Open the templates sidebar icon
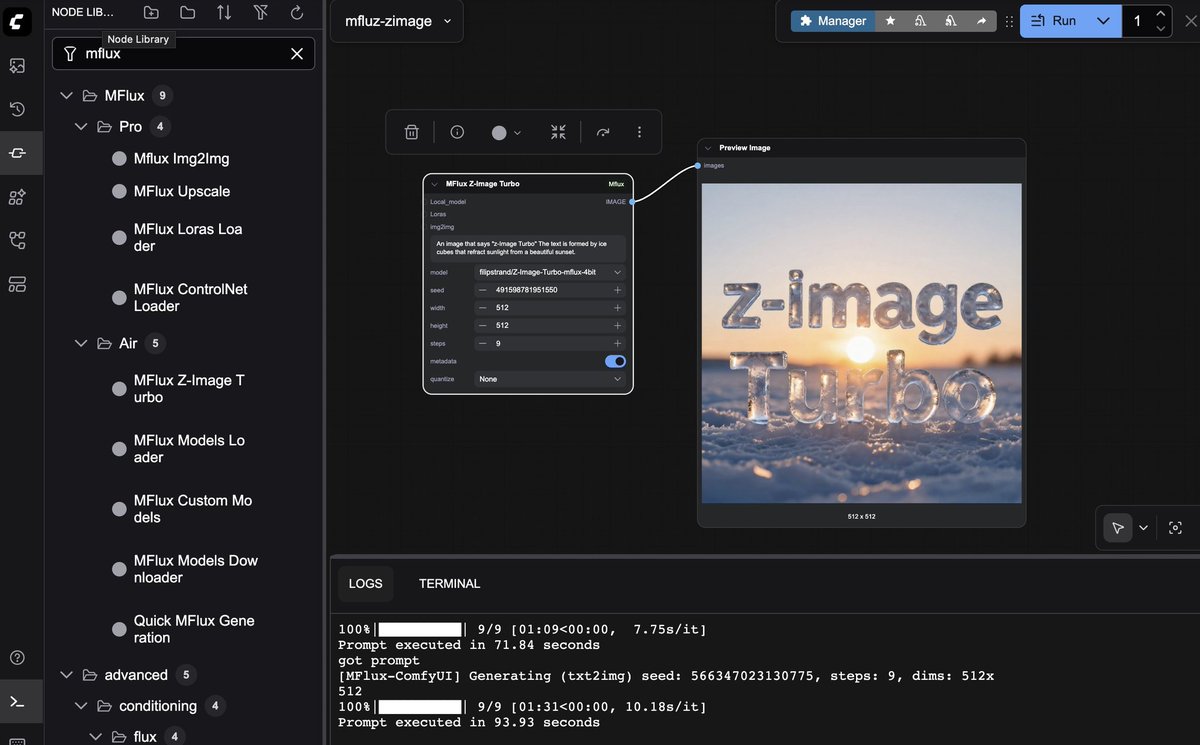 pos(18,285)
